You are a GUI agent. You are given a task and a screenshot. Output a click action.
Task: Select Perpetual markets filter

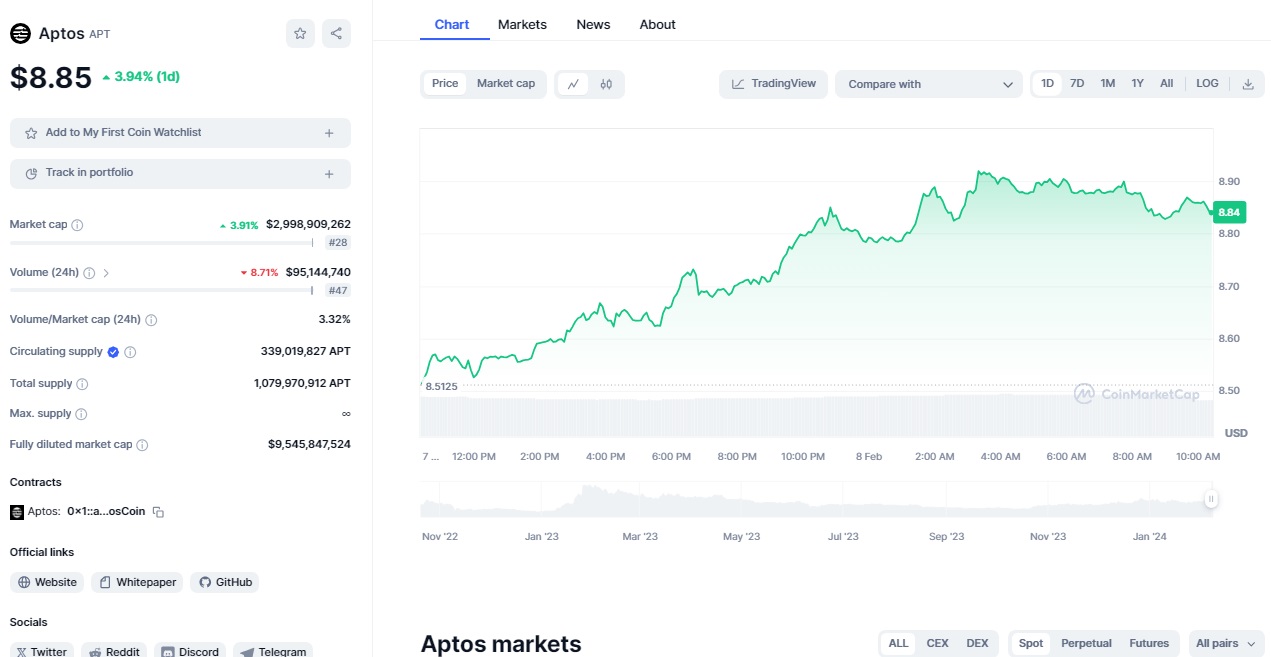pos(1087,644)
